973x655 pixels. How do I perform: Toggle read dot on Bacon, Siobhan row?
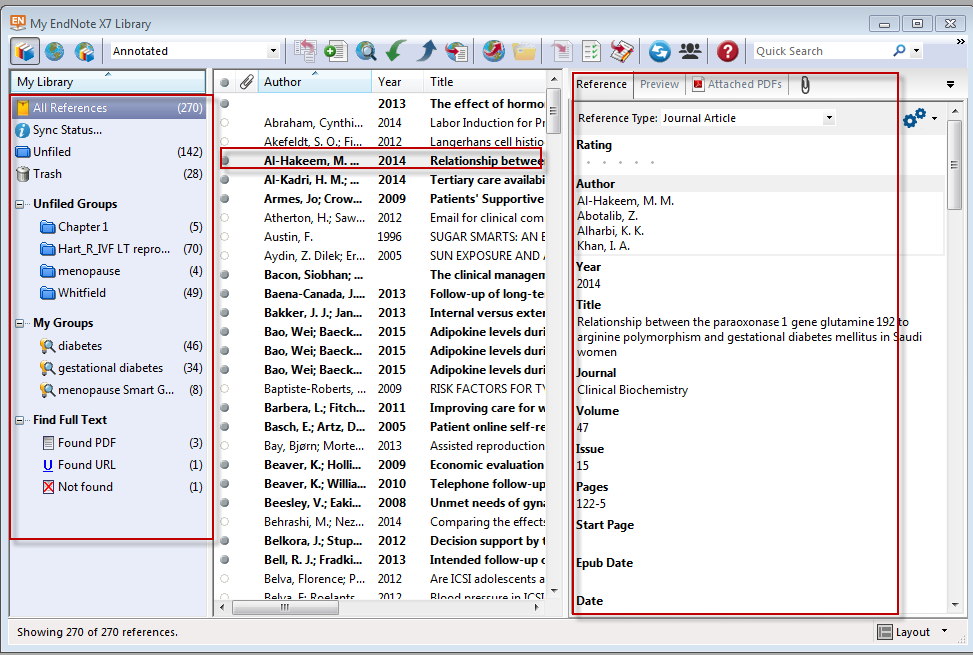(x=225, y=275)
